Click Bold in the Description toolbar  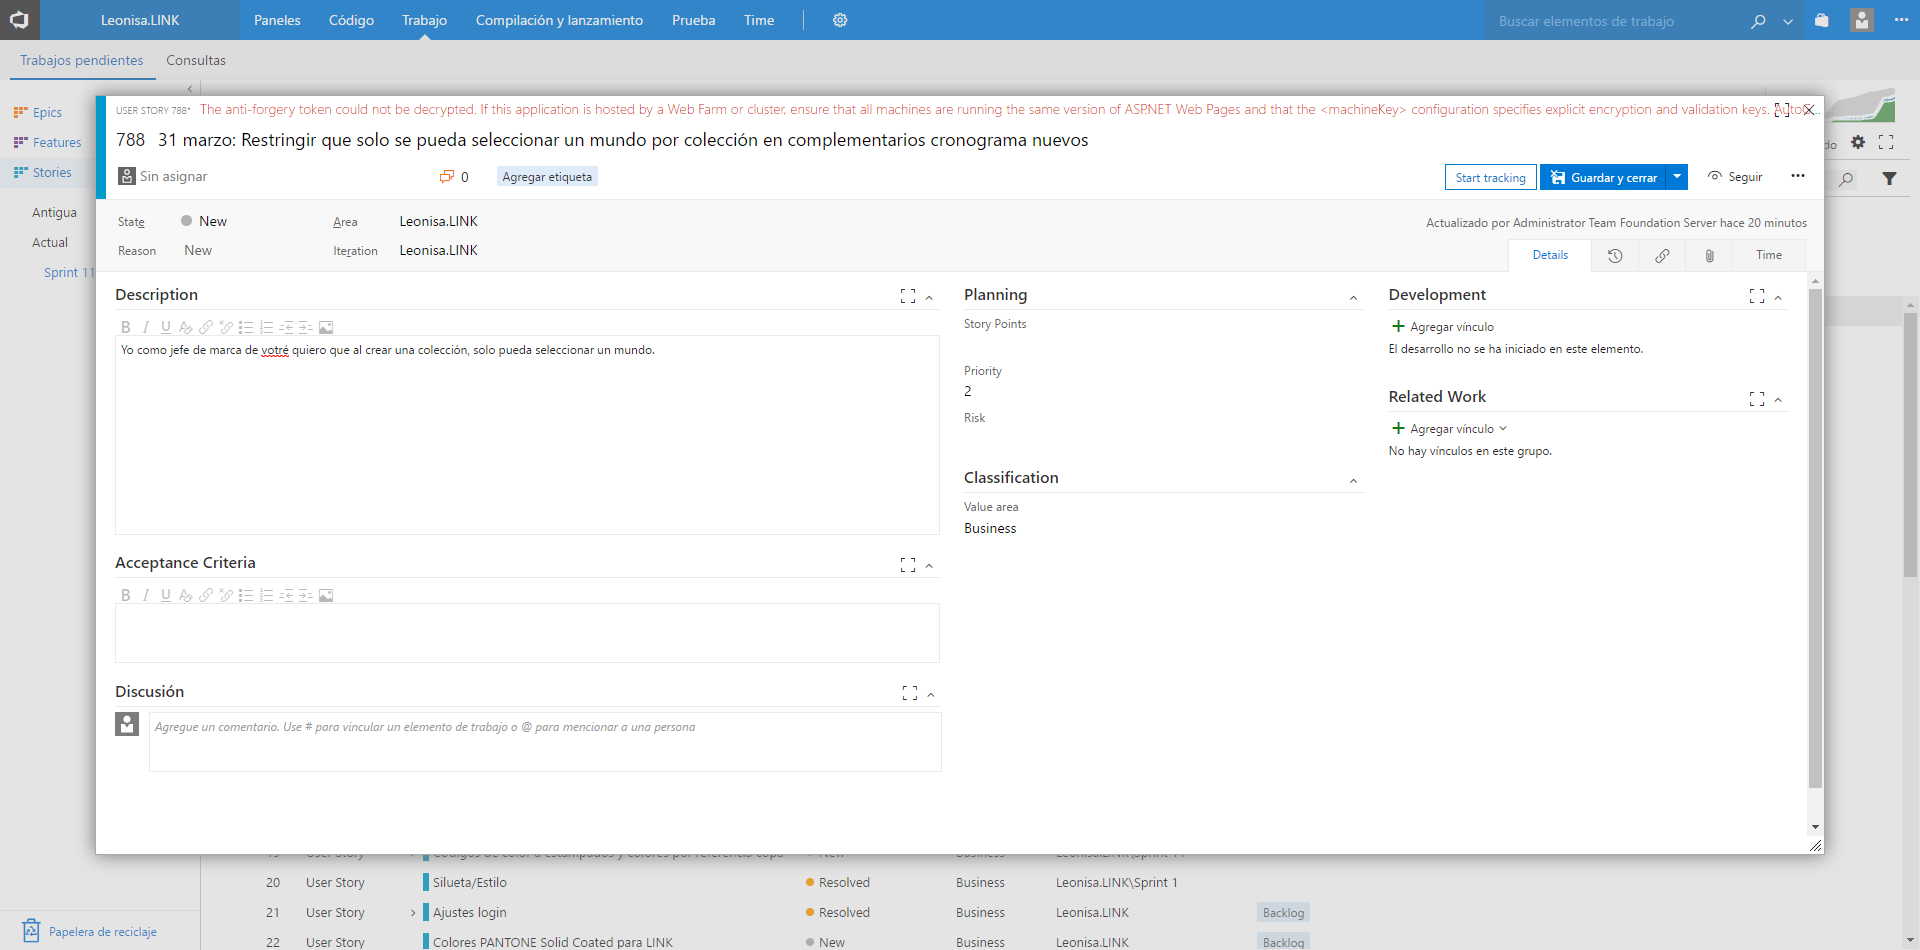(126, 327)
